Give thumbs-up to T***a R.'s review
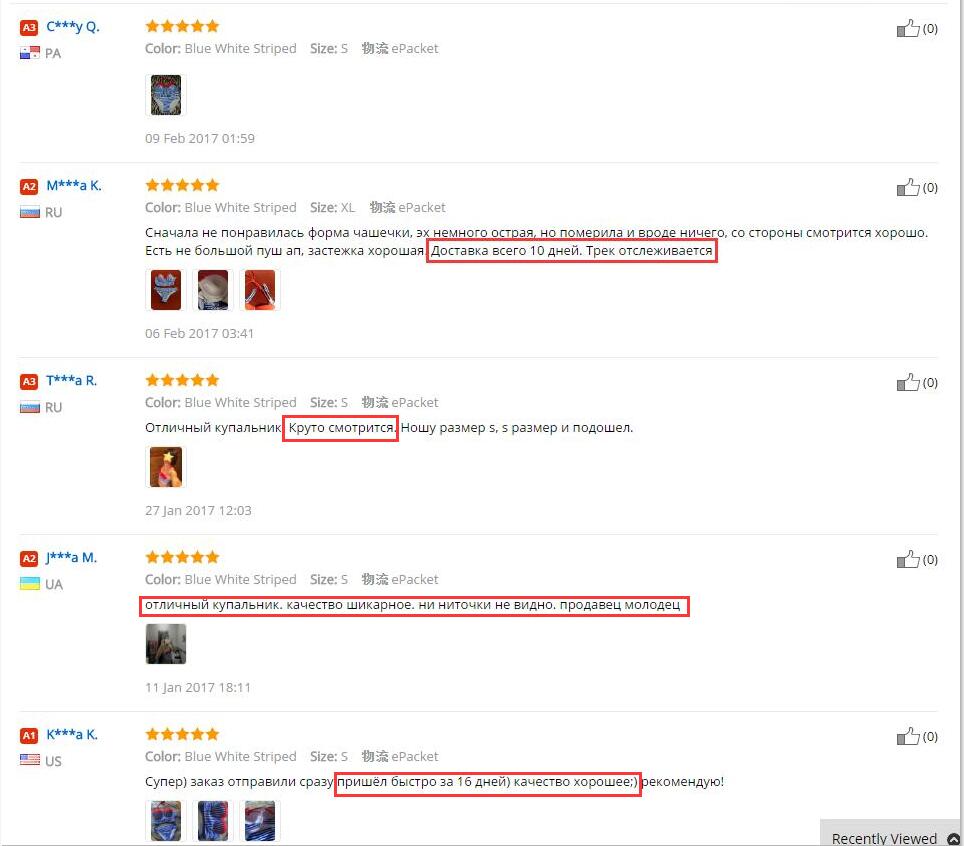This screenshot has height=846, width=964. 907,382
